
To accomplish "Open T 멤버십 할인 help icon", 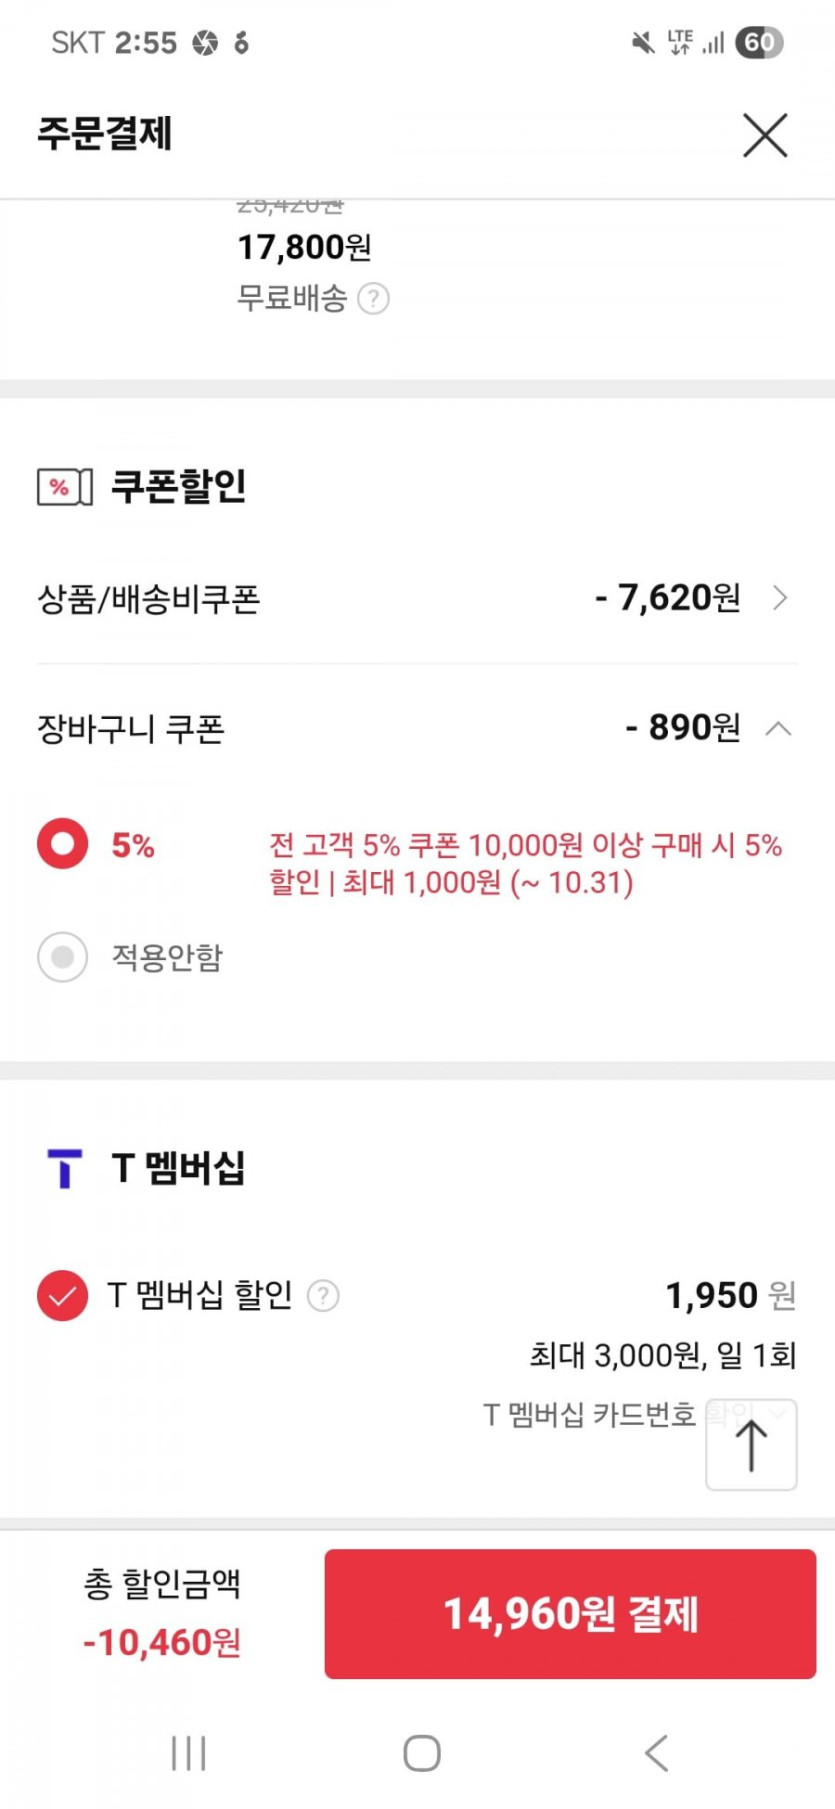I will click(323, 1296).
